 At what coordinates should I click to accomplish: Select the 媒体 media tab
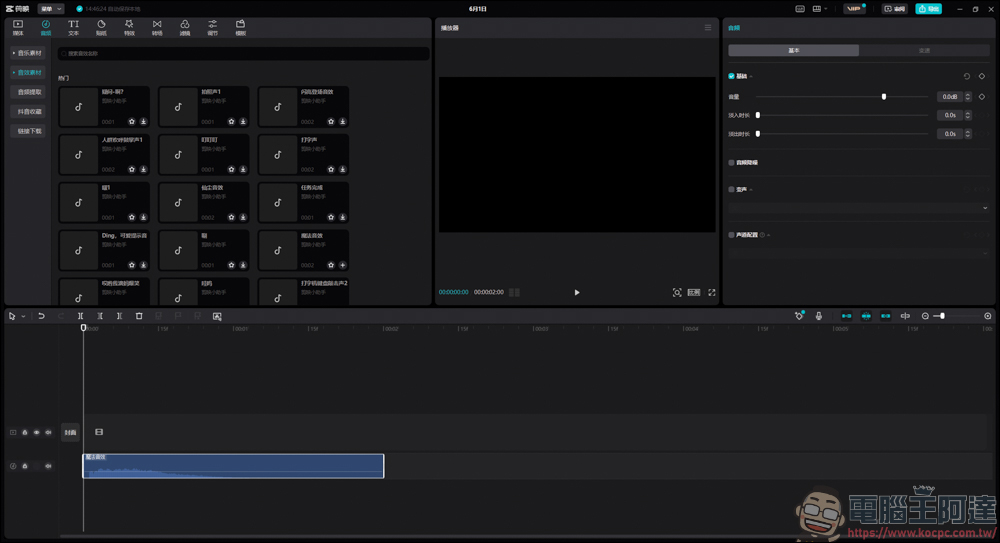(18, 27)
